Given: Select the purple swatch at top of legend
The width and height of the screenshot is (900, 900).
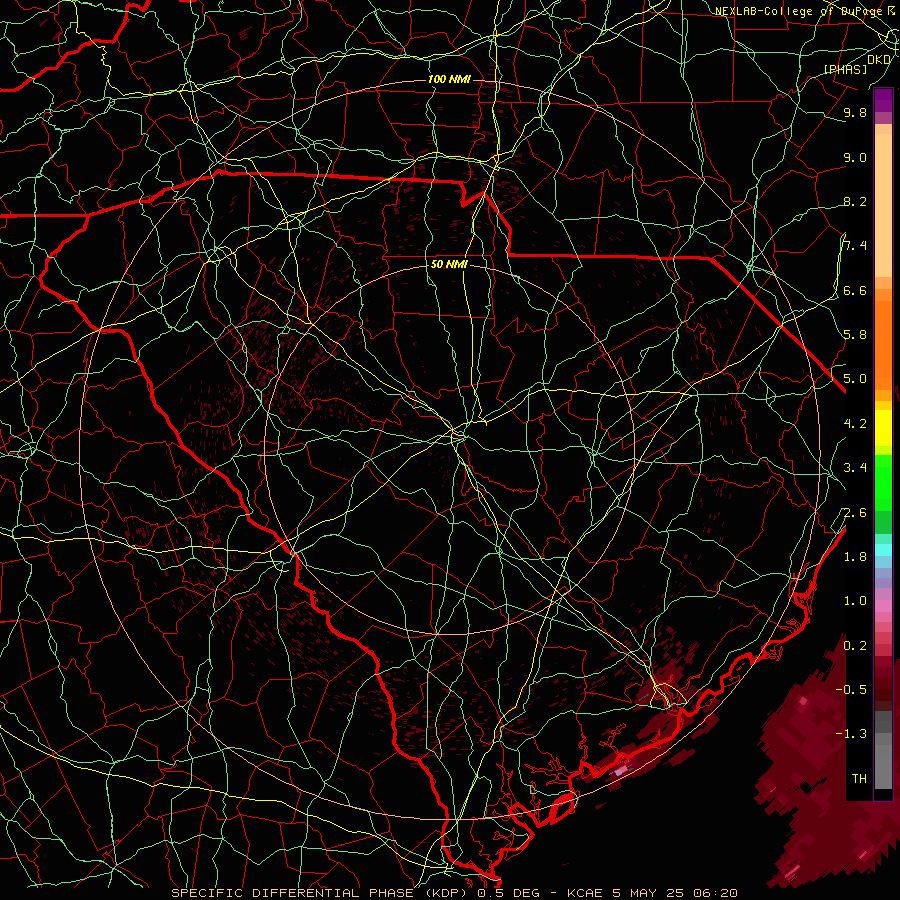Looking at the screenshot, I should (x=883, y=100).
